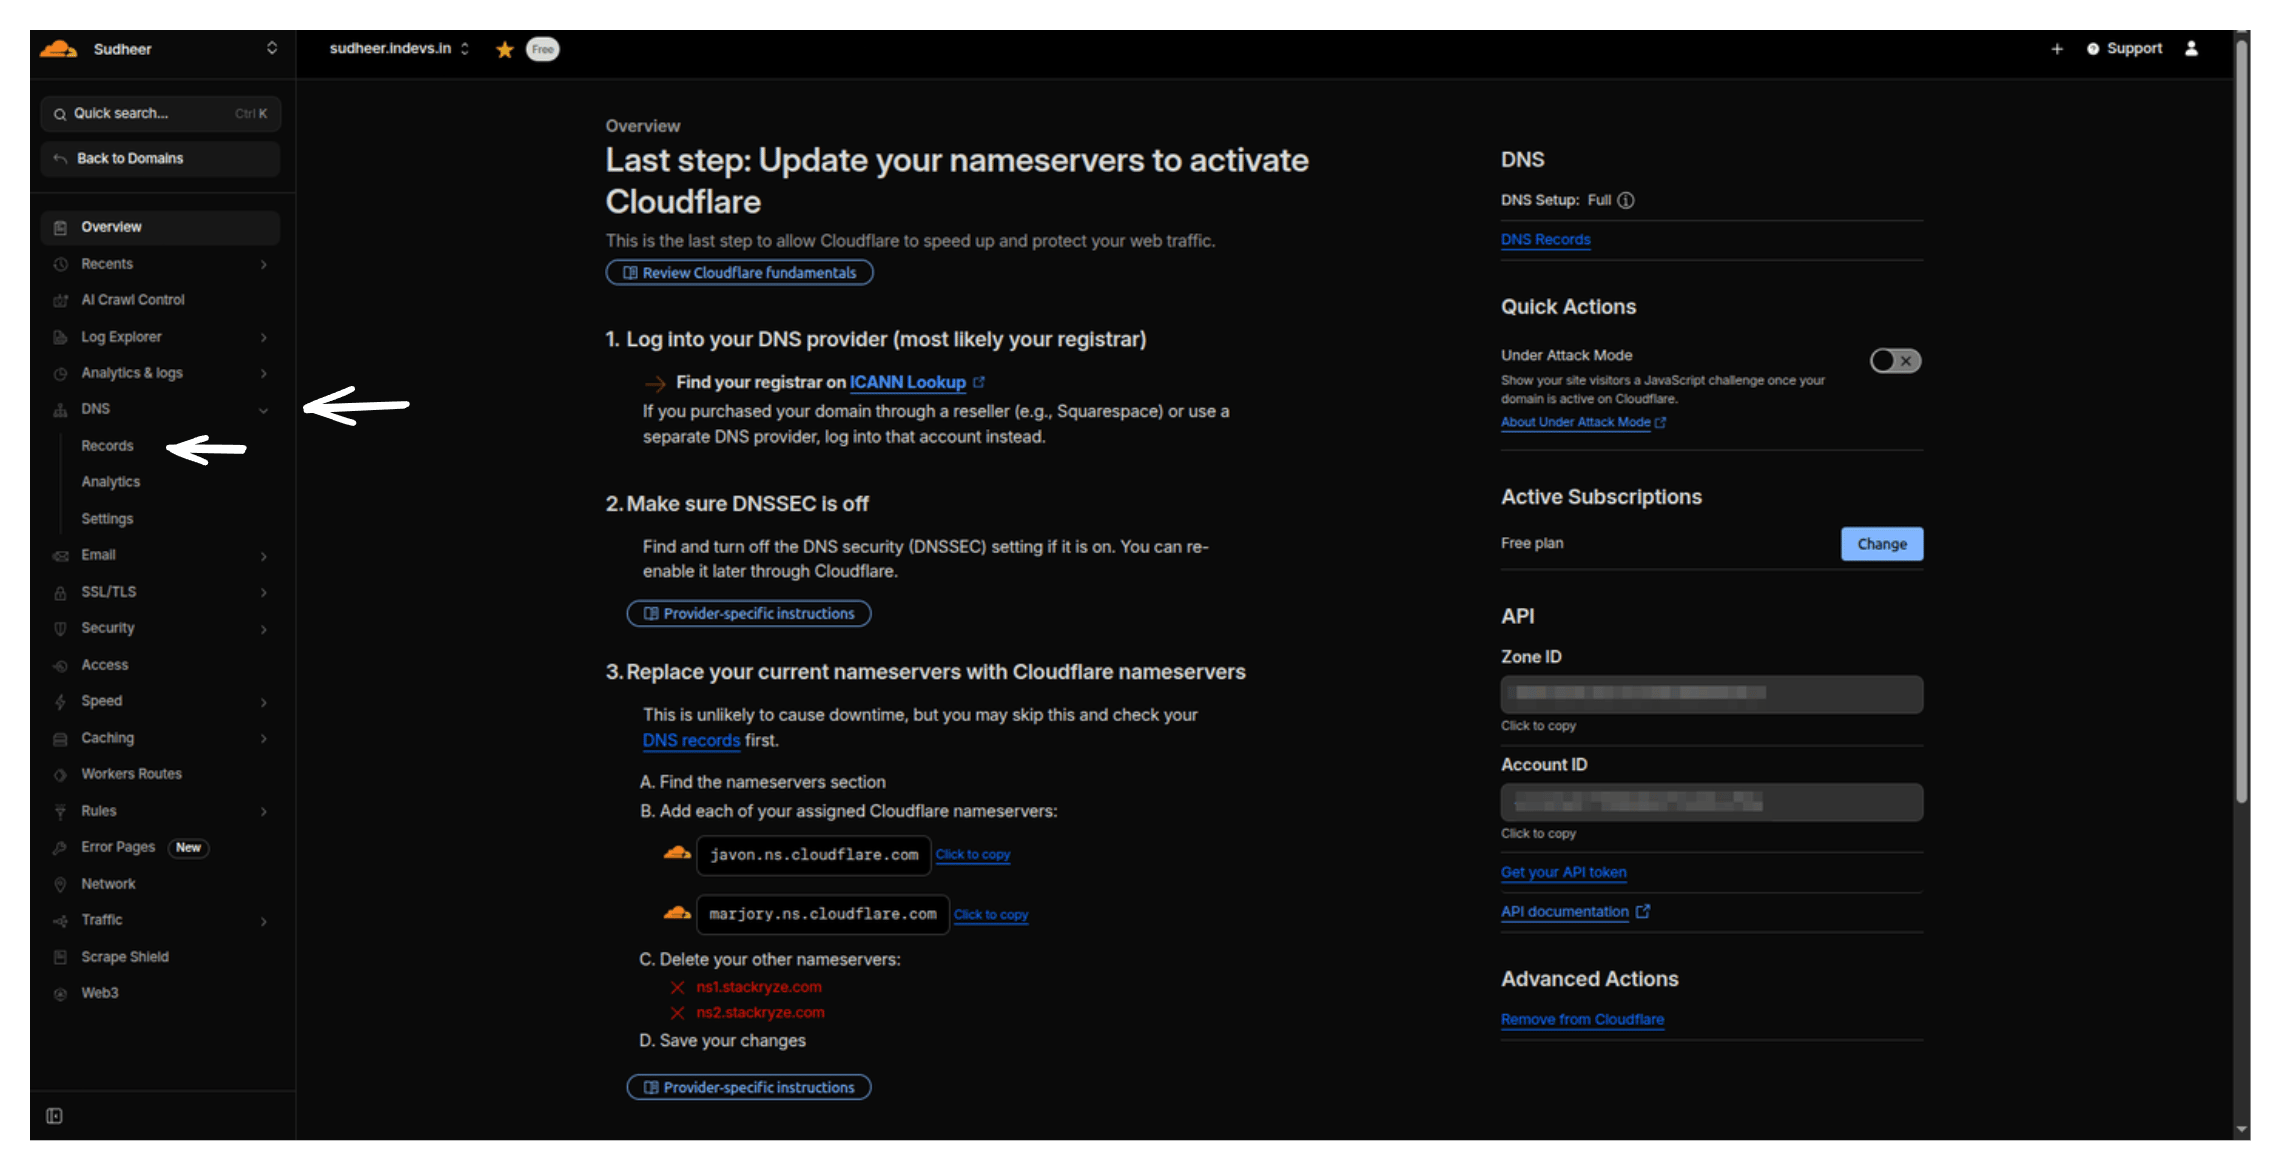This screenshot has width=2280, height=1170.
Task: Click Change subscription plan button
Action: (1882, 544)
